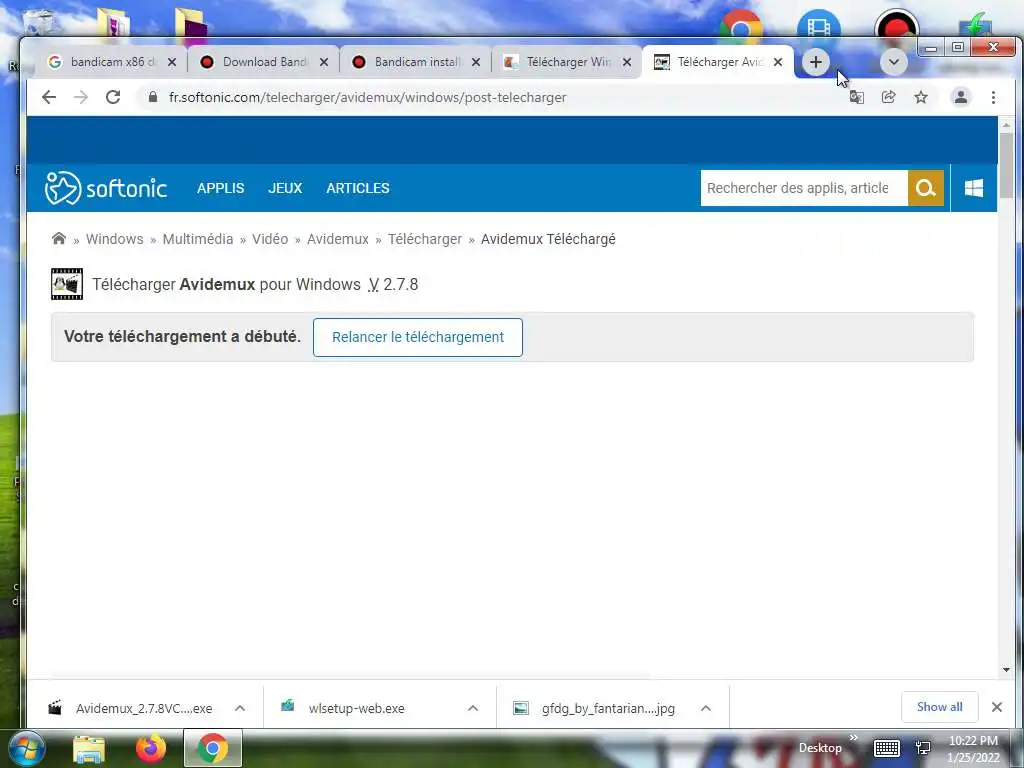
Task: Open Windows breadcrumb link
Action: [x=114, y=239]
